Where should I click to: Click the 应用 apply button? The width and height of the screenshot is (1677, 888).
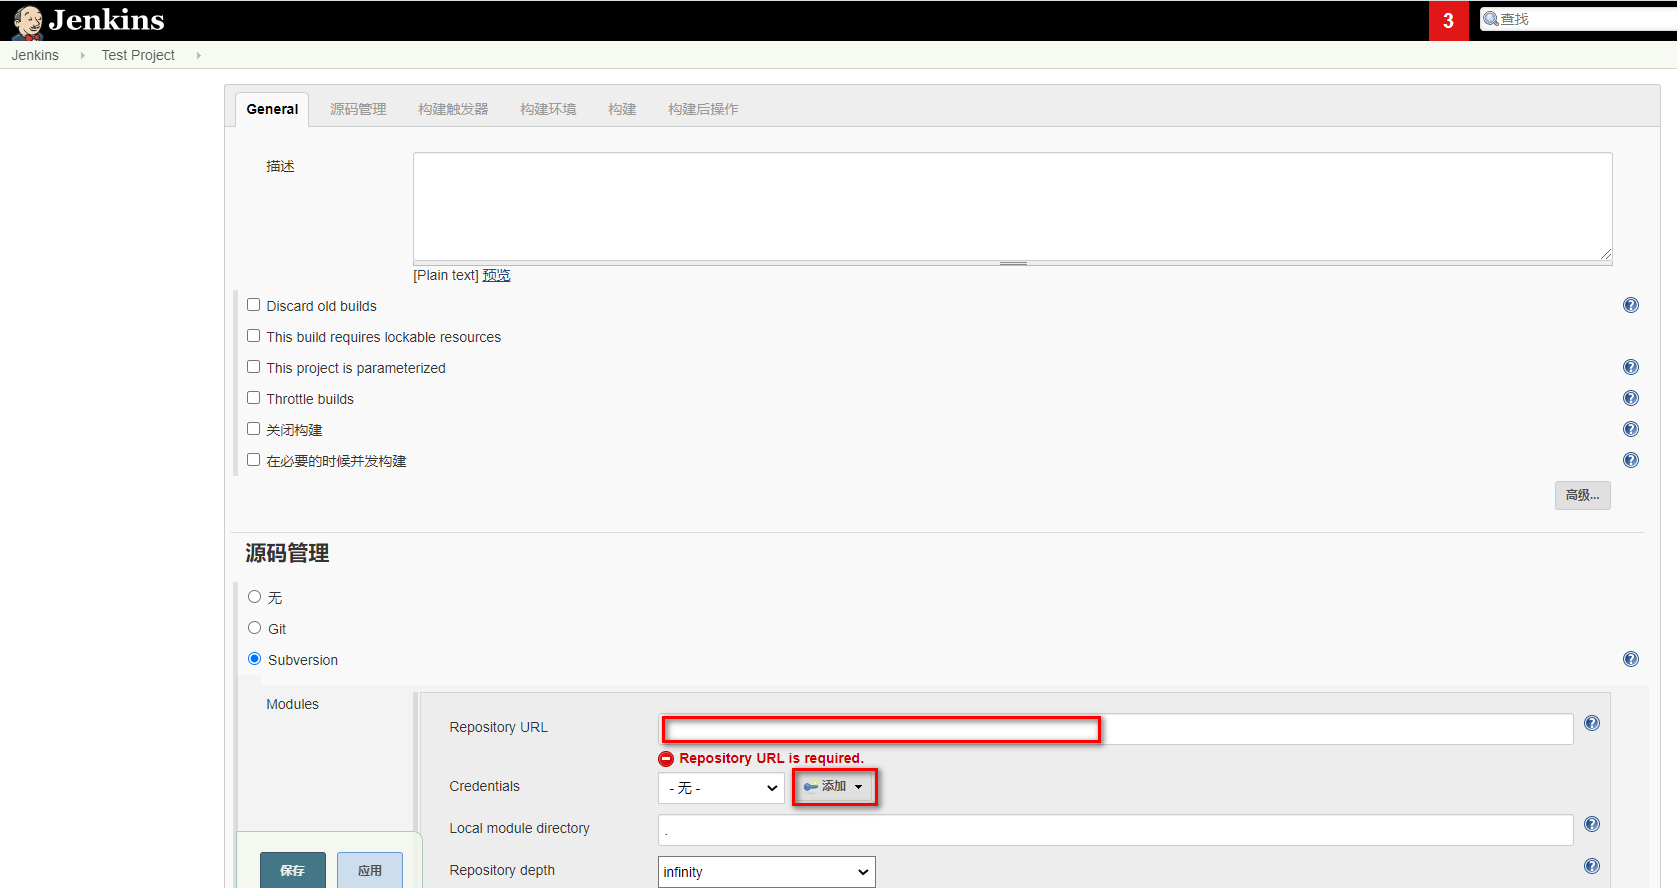370,870
